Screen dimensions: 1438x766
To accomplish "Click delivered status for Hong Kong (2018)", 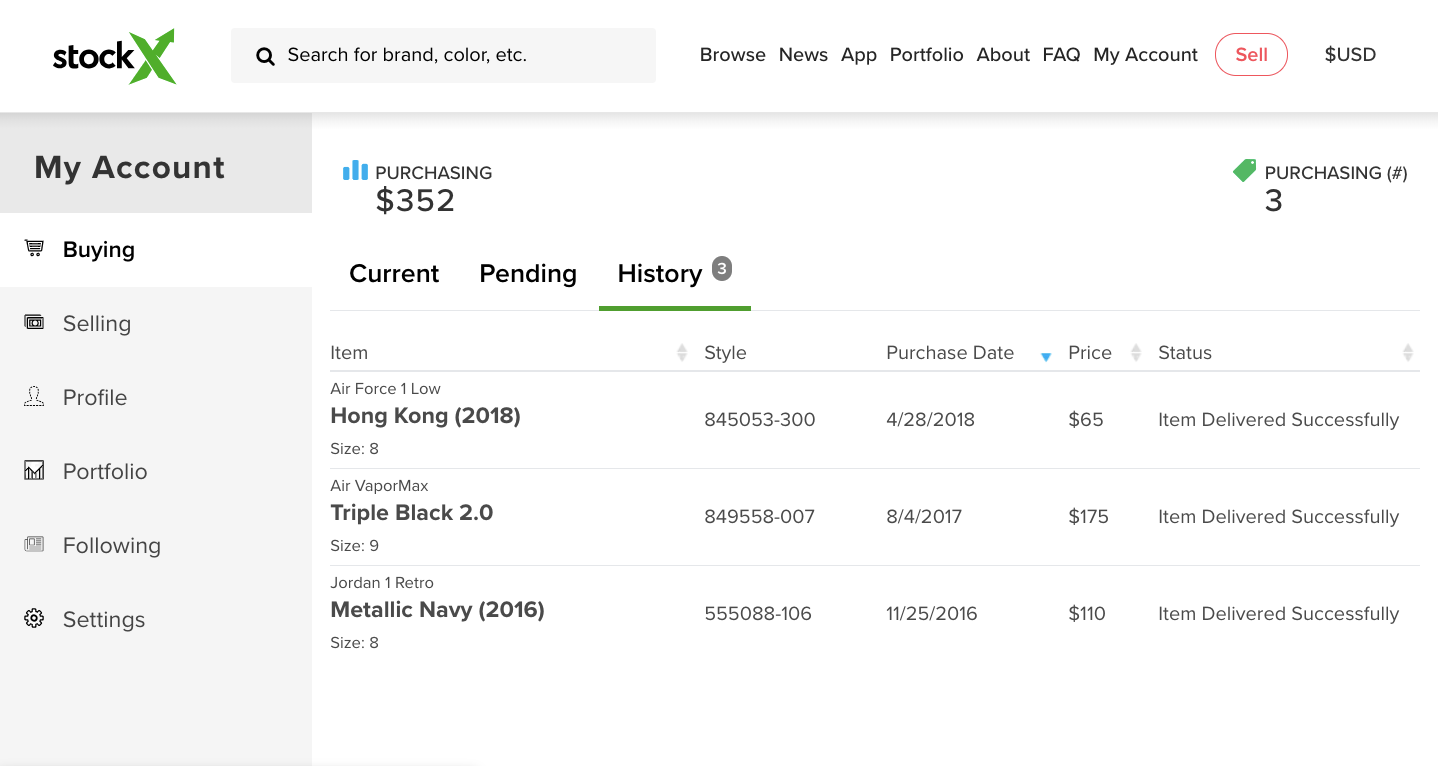I will [1278, 420].
